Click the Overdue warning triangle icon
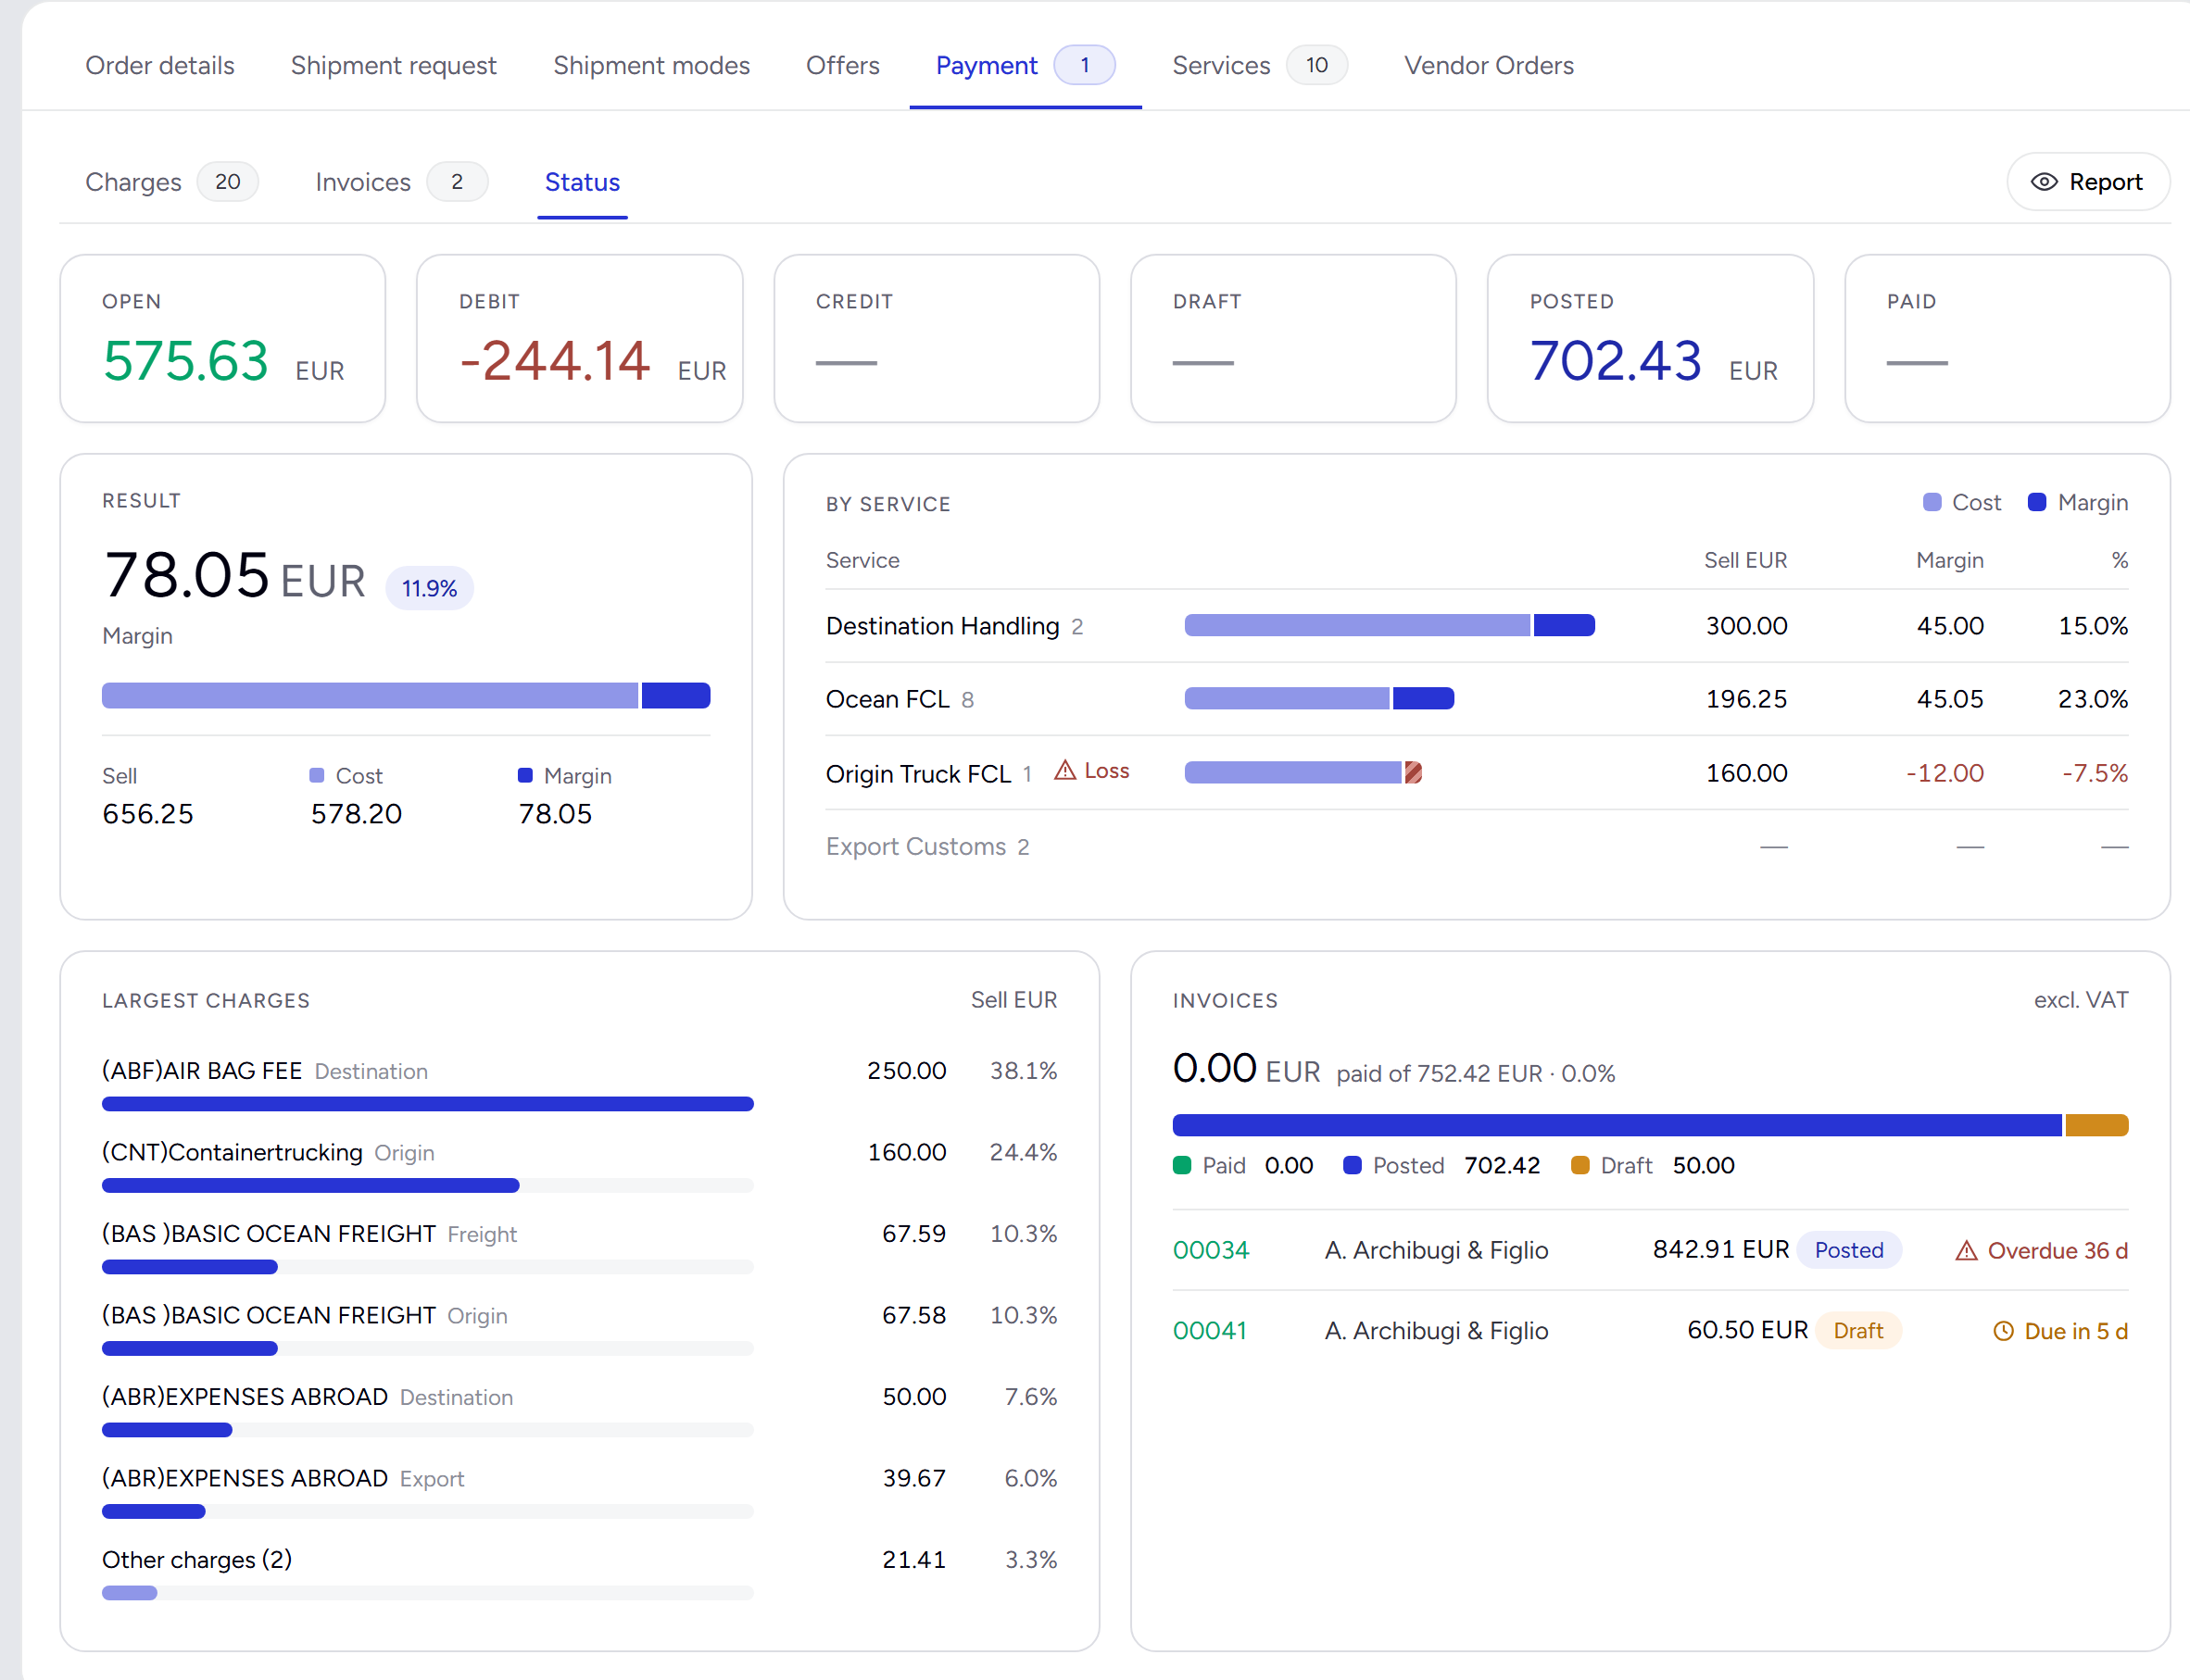The height and width of the screenshot is (1680, 2190). point(1966,1250)
